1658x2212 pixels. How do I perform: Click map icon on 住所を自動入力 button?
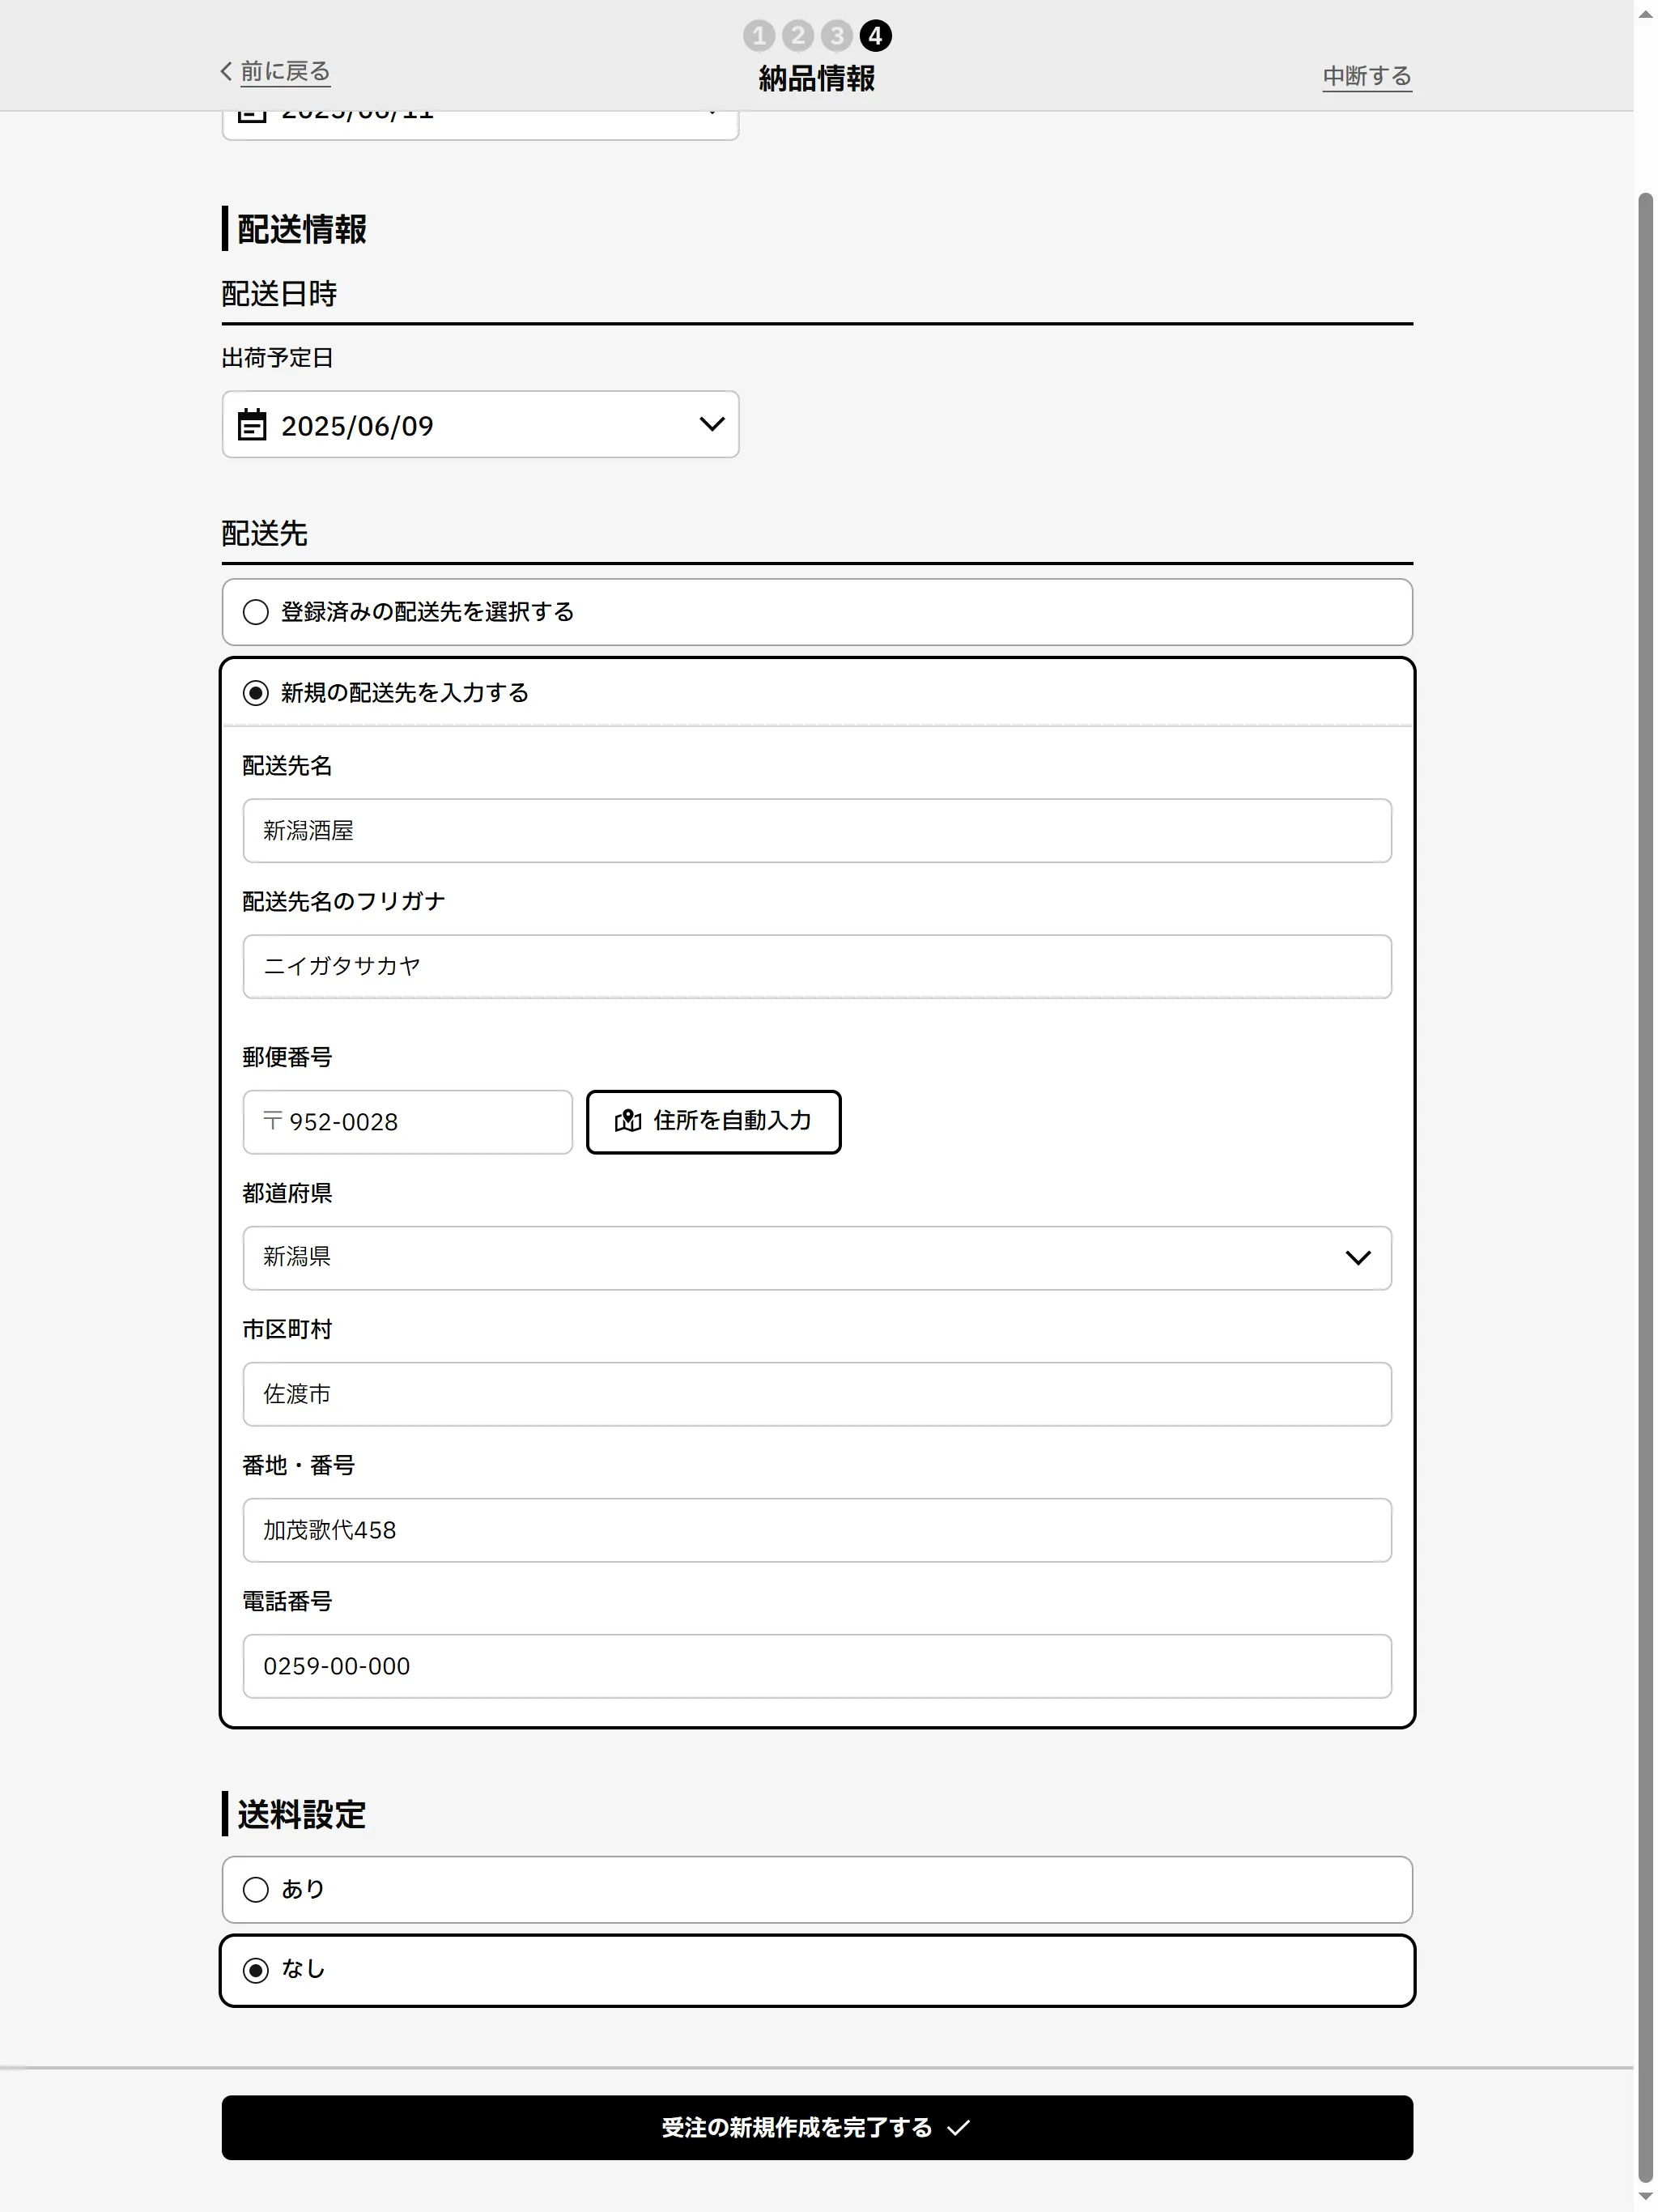pos(628,1121)
